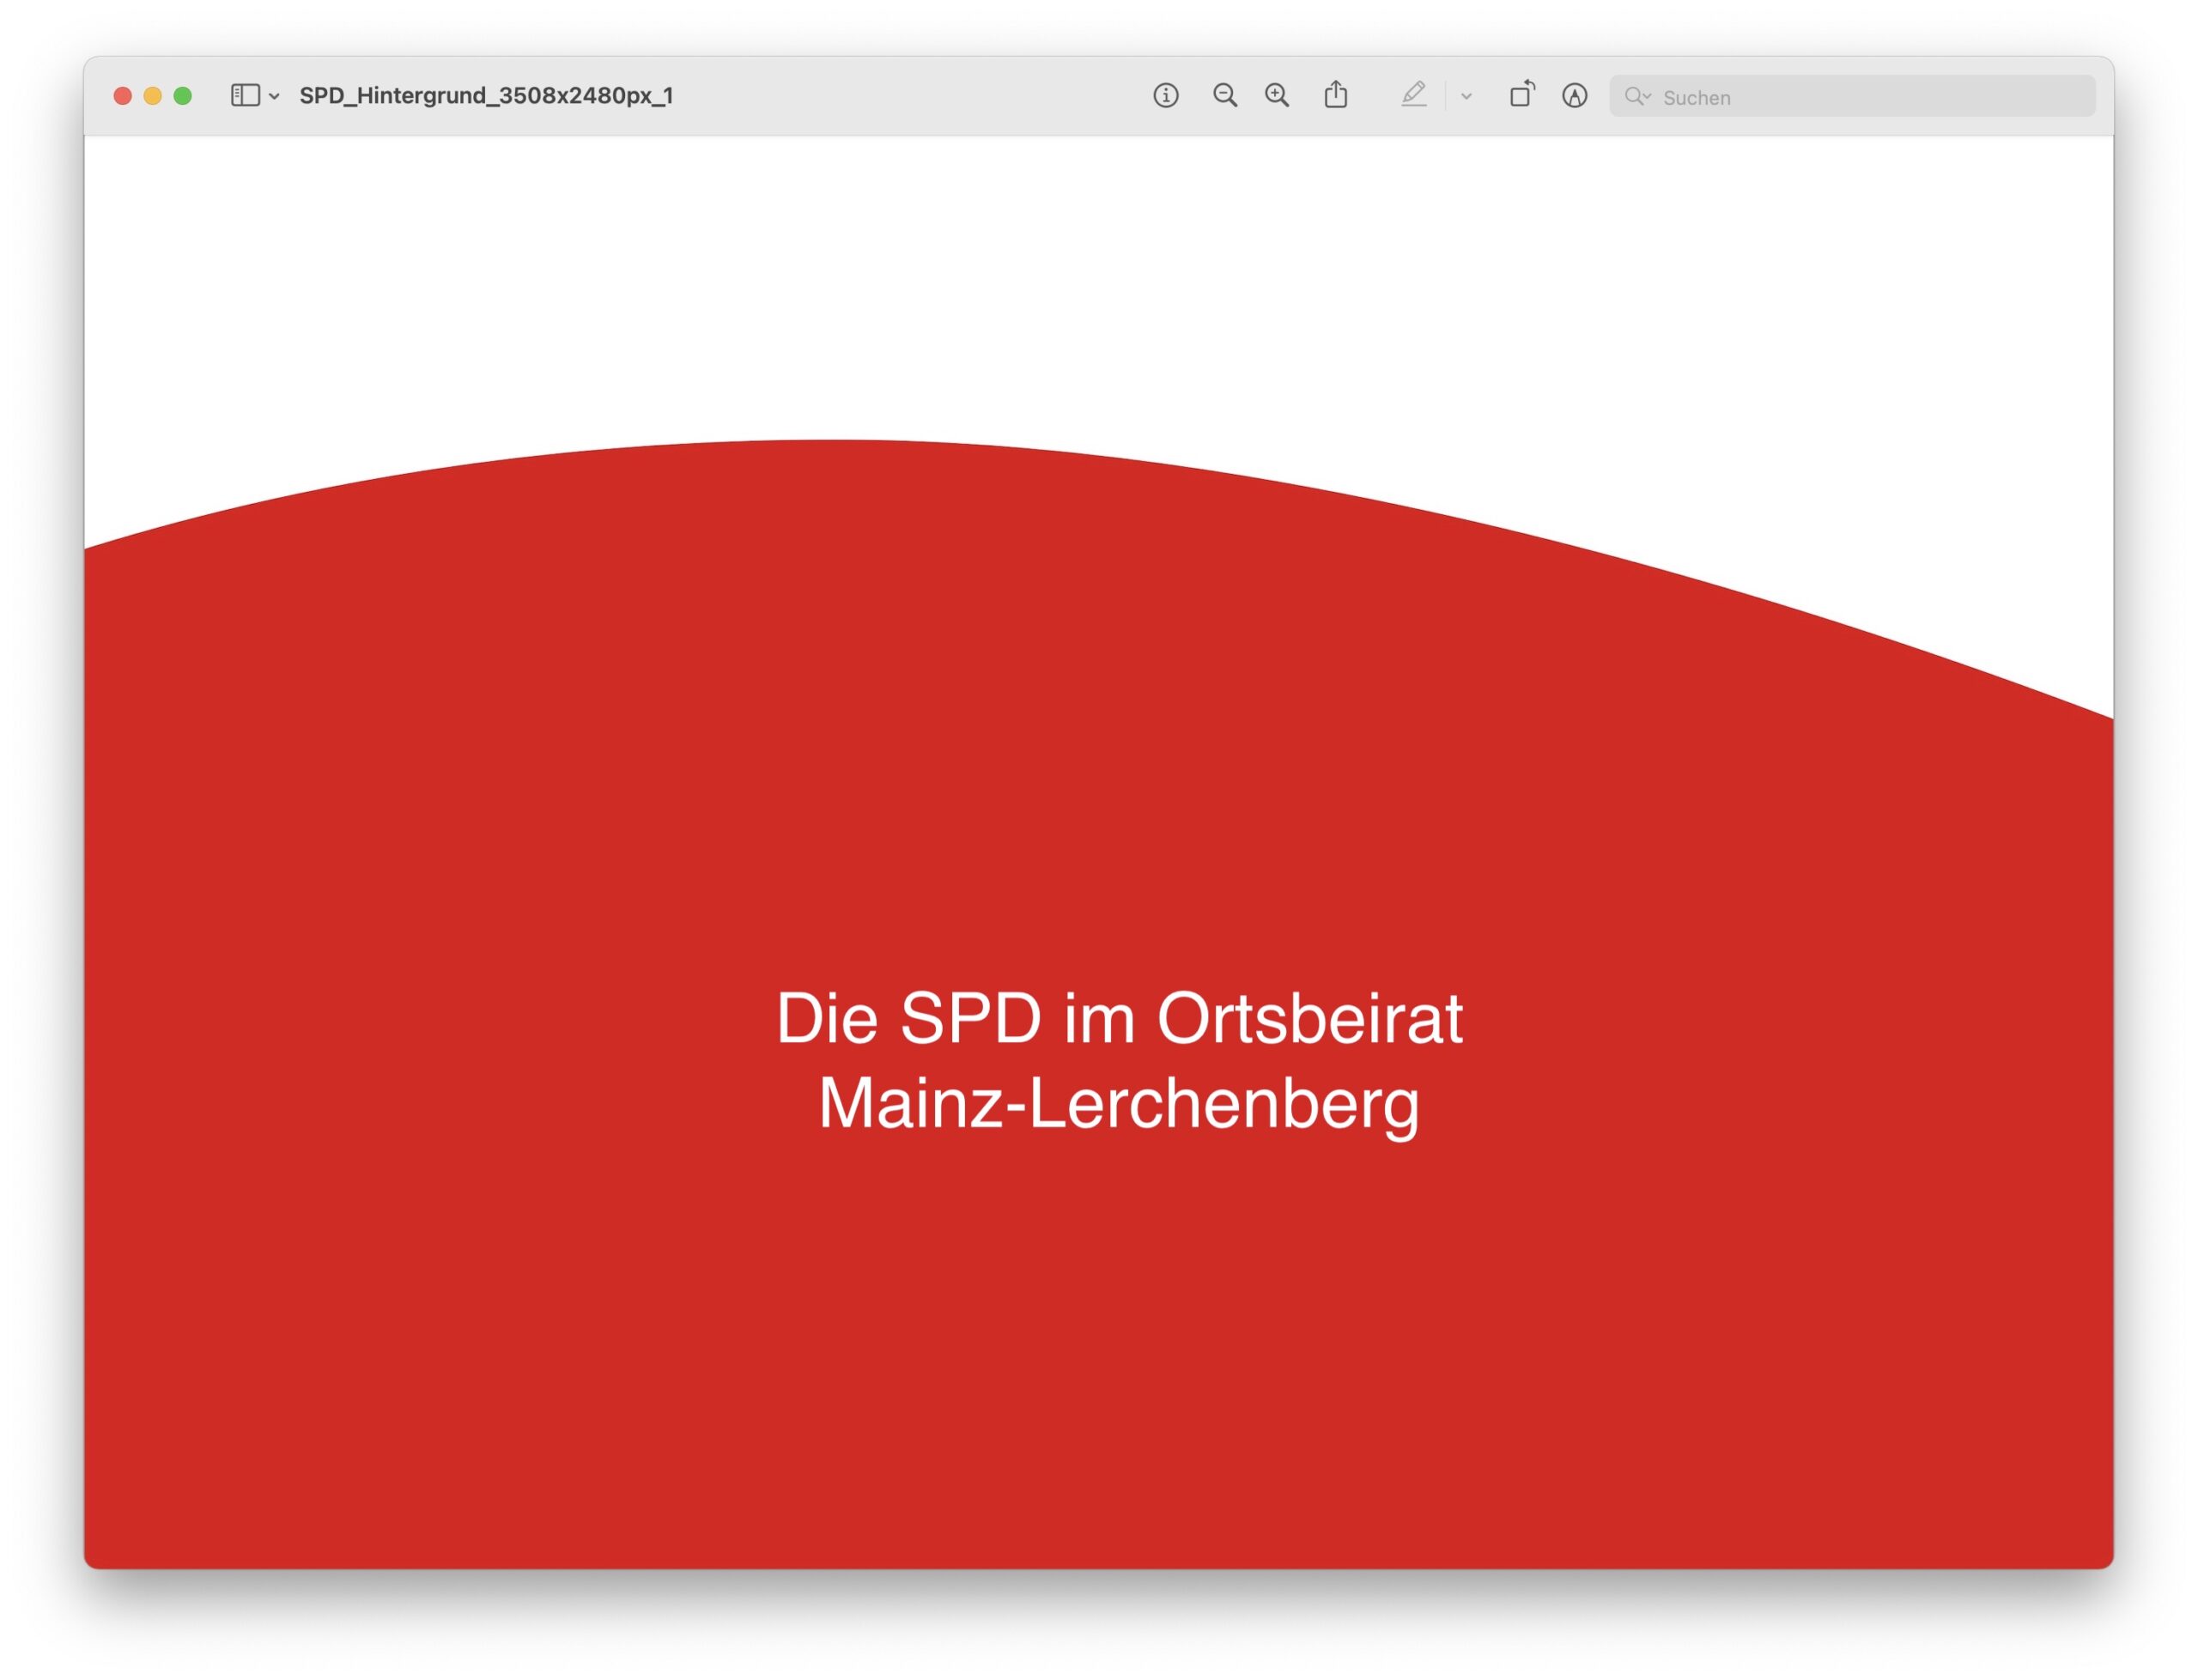Maximize the Preview window
Screen dimensions: 2198x1680
pyautogui.click(x=183, y=96)
